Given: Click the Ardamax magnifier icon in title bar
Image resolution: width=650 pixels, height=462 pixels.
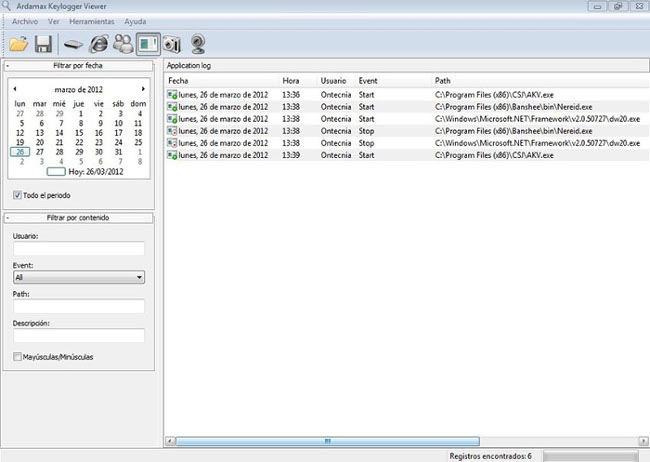Looking at the screenshot, I should (6, 6).
